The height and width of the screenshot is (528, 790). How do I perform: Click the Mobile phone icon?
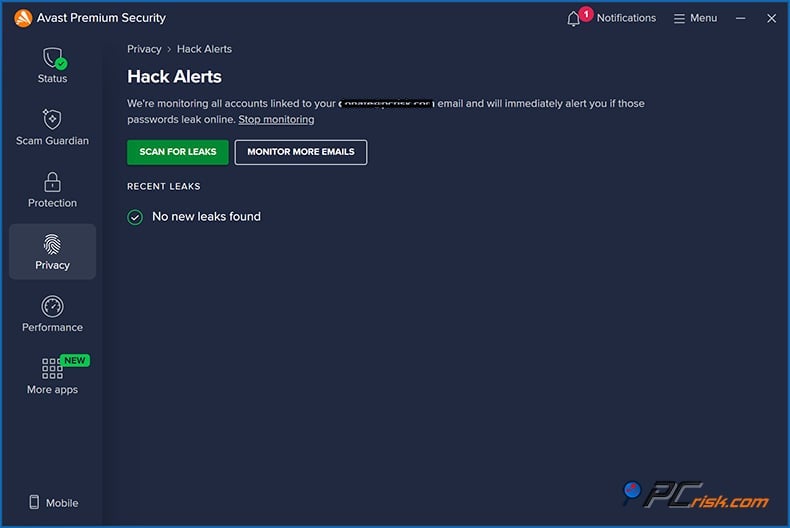[x=33, y=503]
